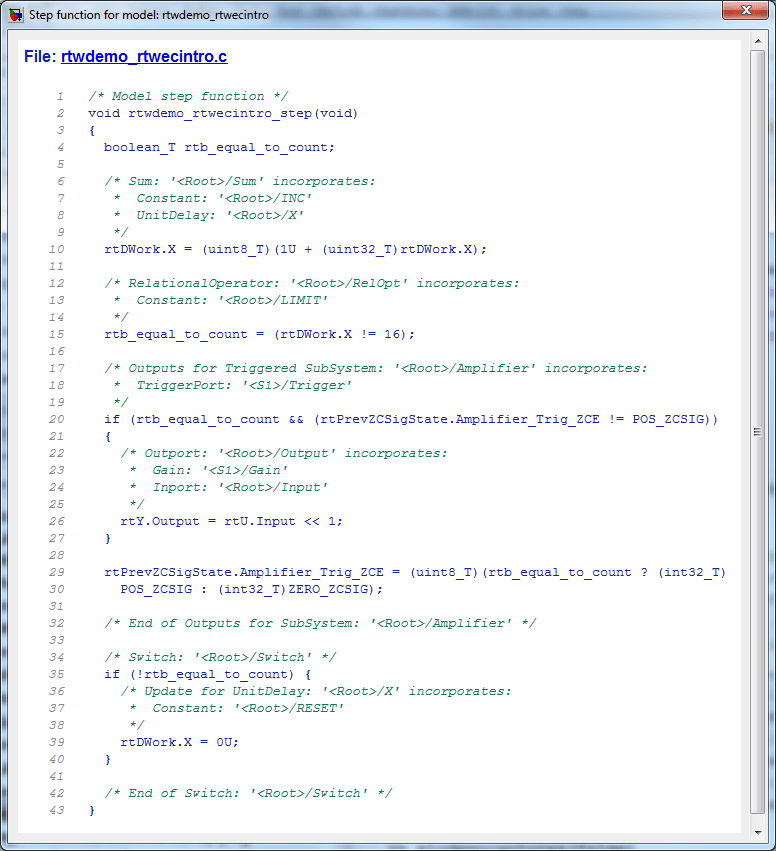This screenshot has width=776, height=851.
Task: Click the 'Model step function' comment line
Action: point(188,97)
